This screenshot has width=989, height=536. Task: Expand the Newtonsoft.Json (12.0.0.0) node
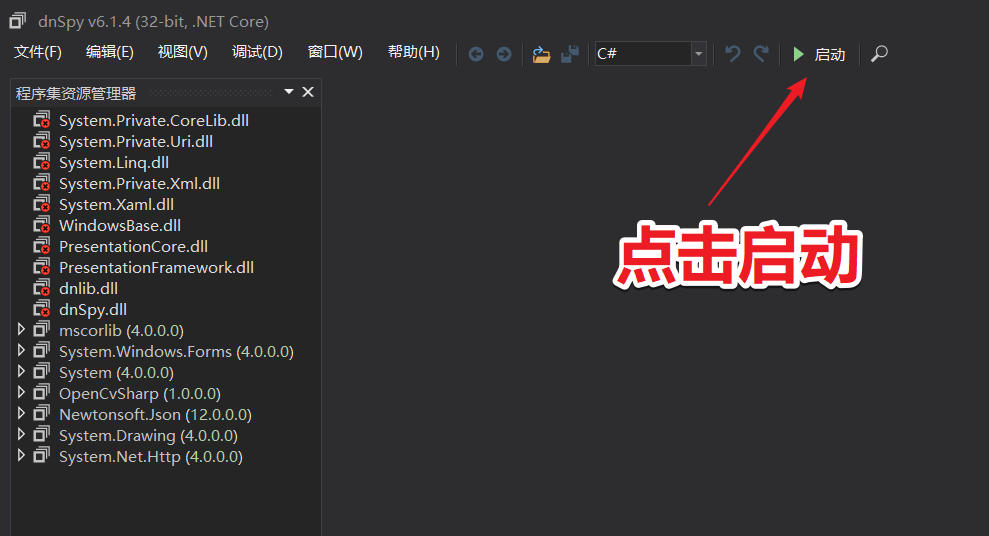[21, 413]
